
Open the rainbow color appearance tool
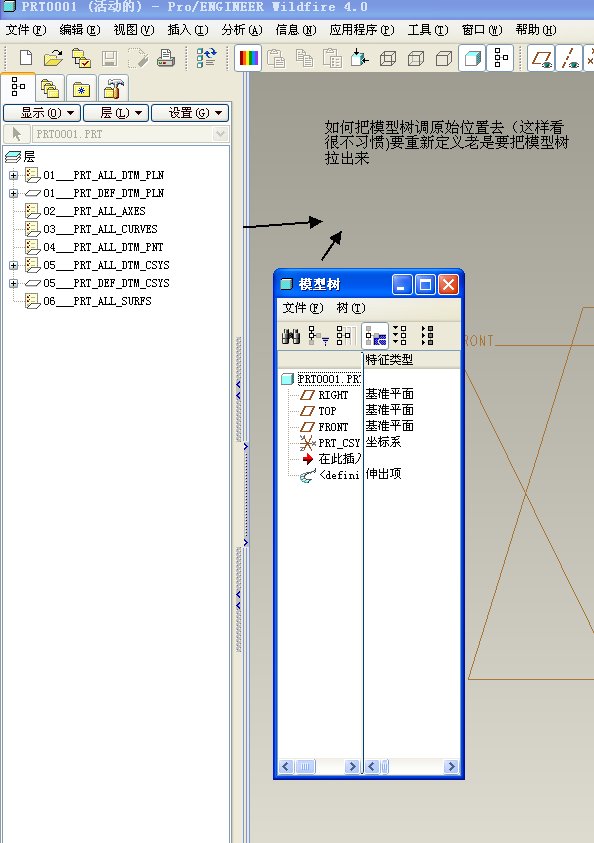tap(248, 58)
